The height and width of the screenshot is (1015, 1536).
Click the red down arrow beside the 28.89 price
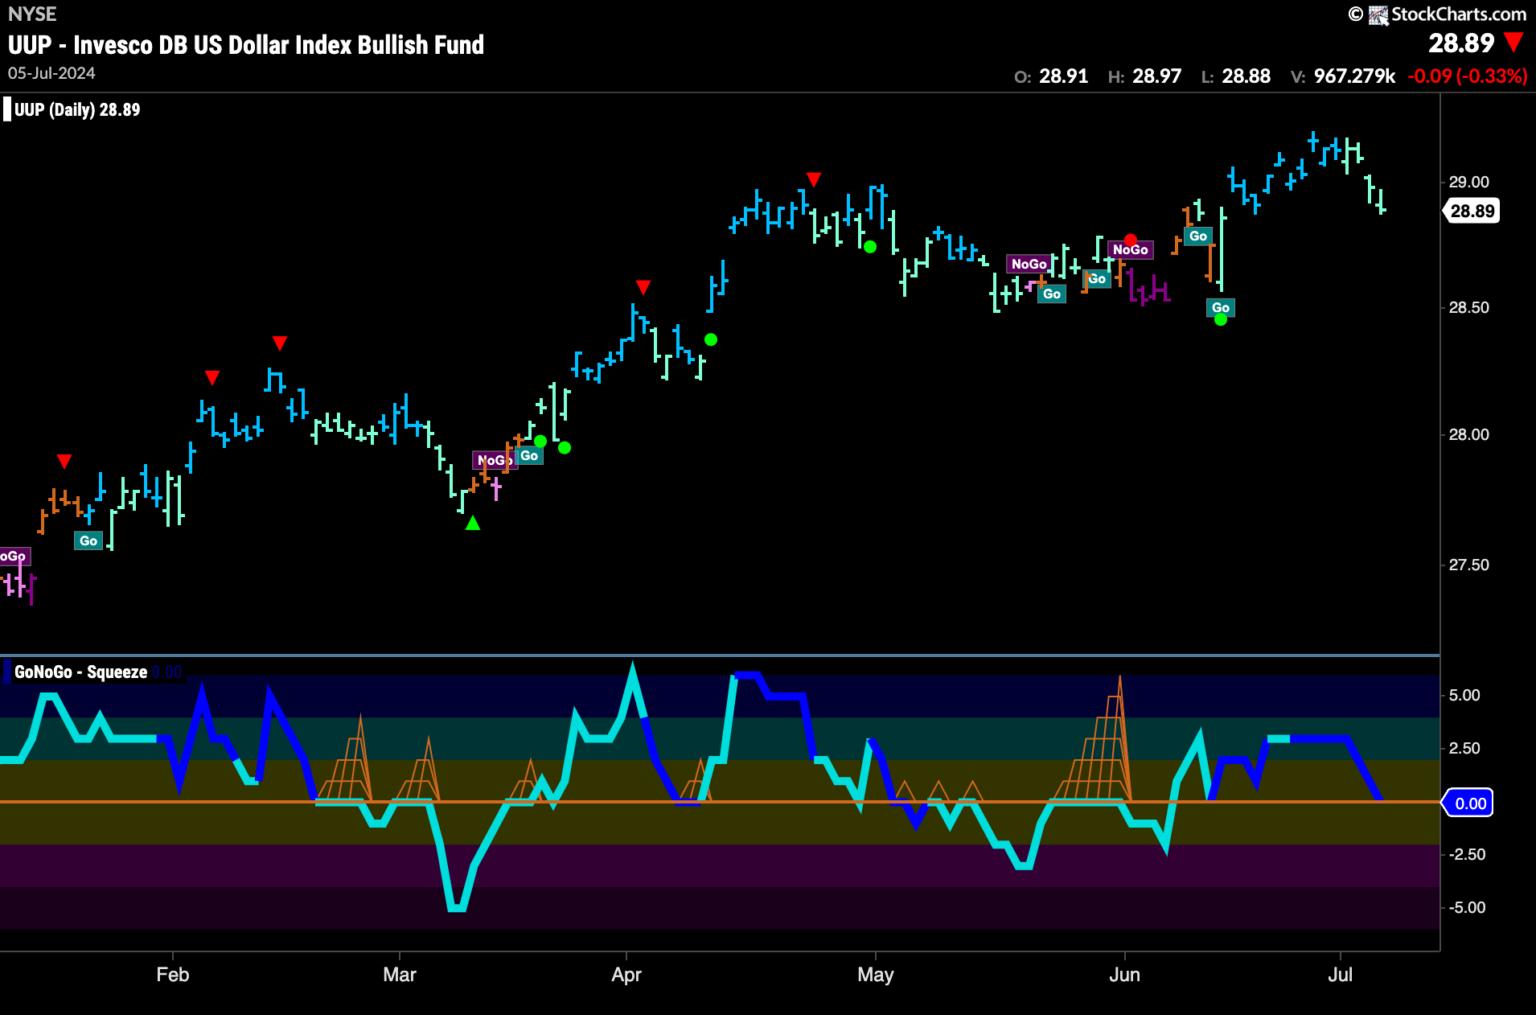pyautogui.click(x=1514, y=43)
